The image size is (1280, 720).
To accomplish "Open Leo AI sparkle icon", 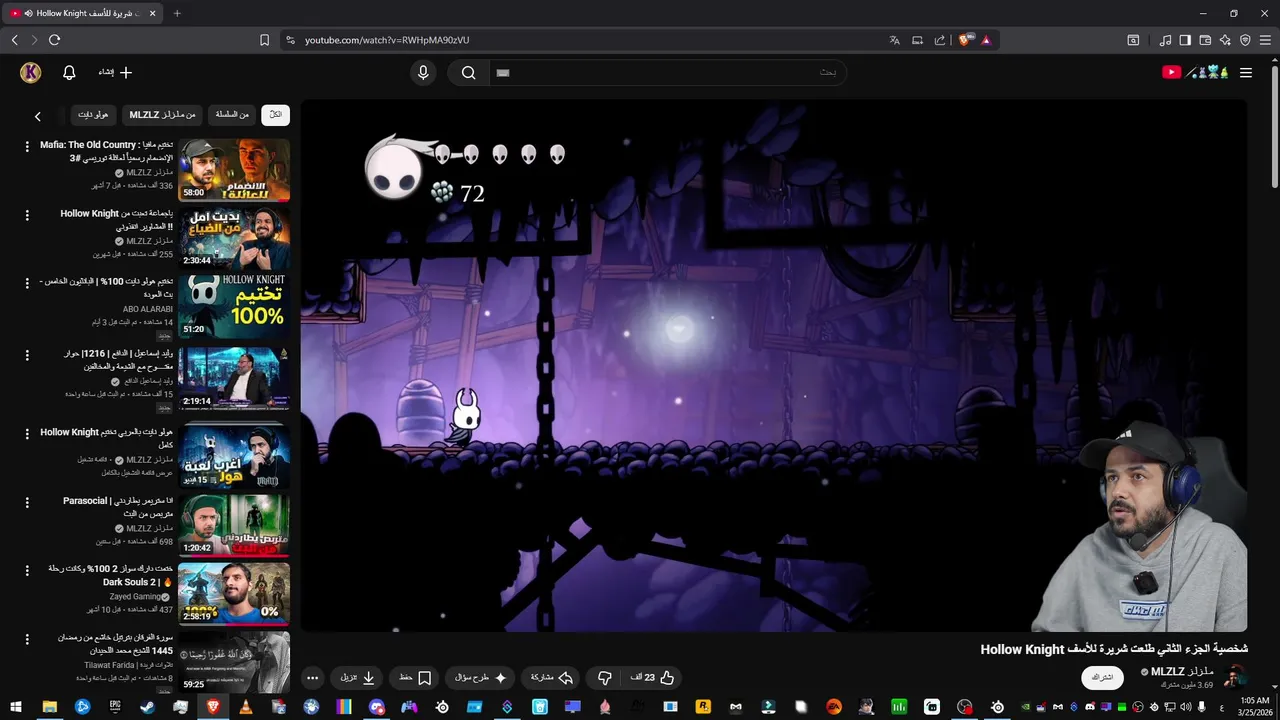I will pos(1225,40).
